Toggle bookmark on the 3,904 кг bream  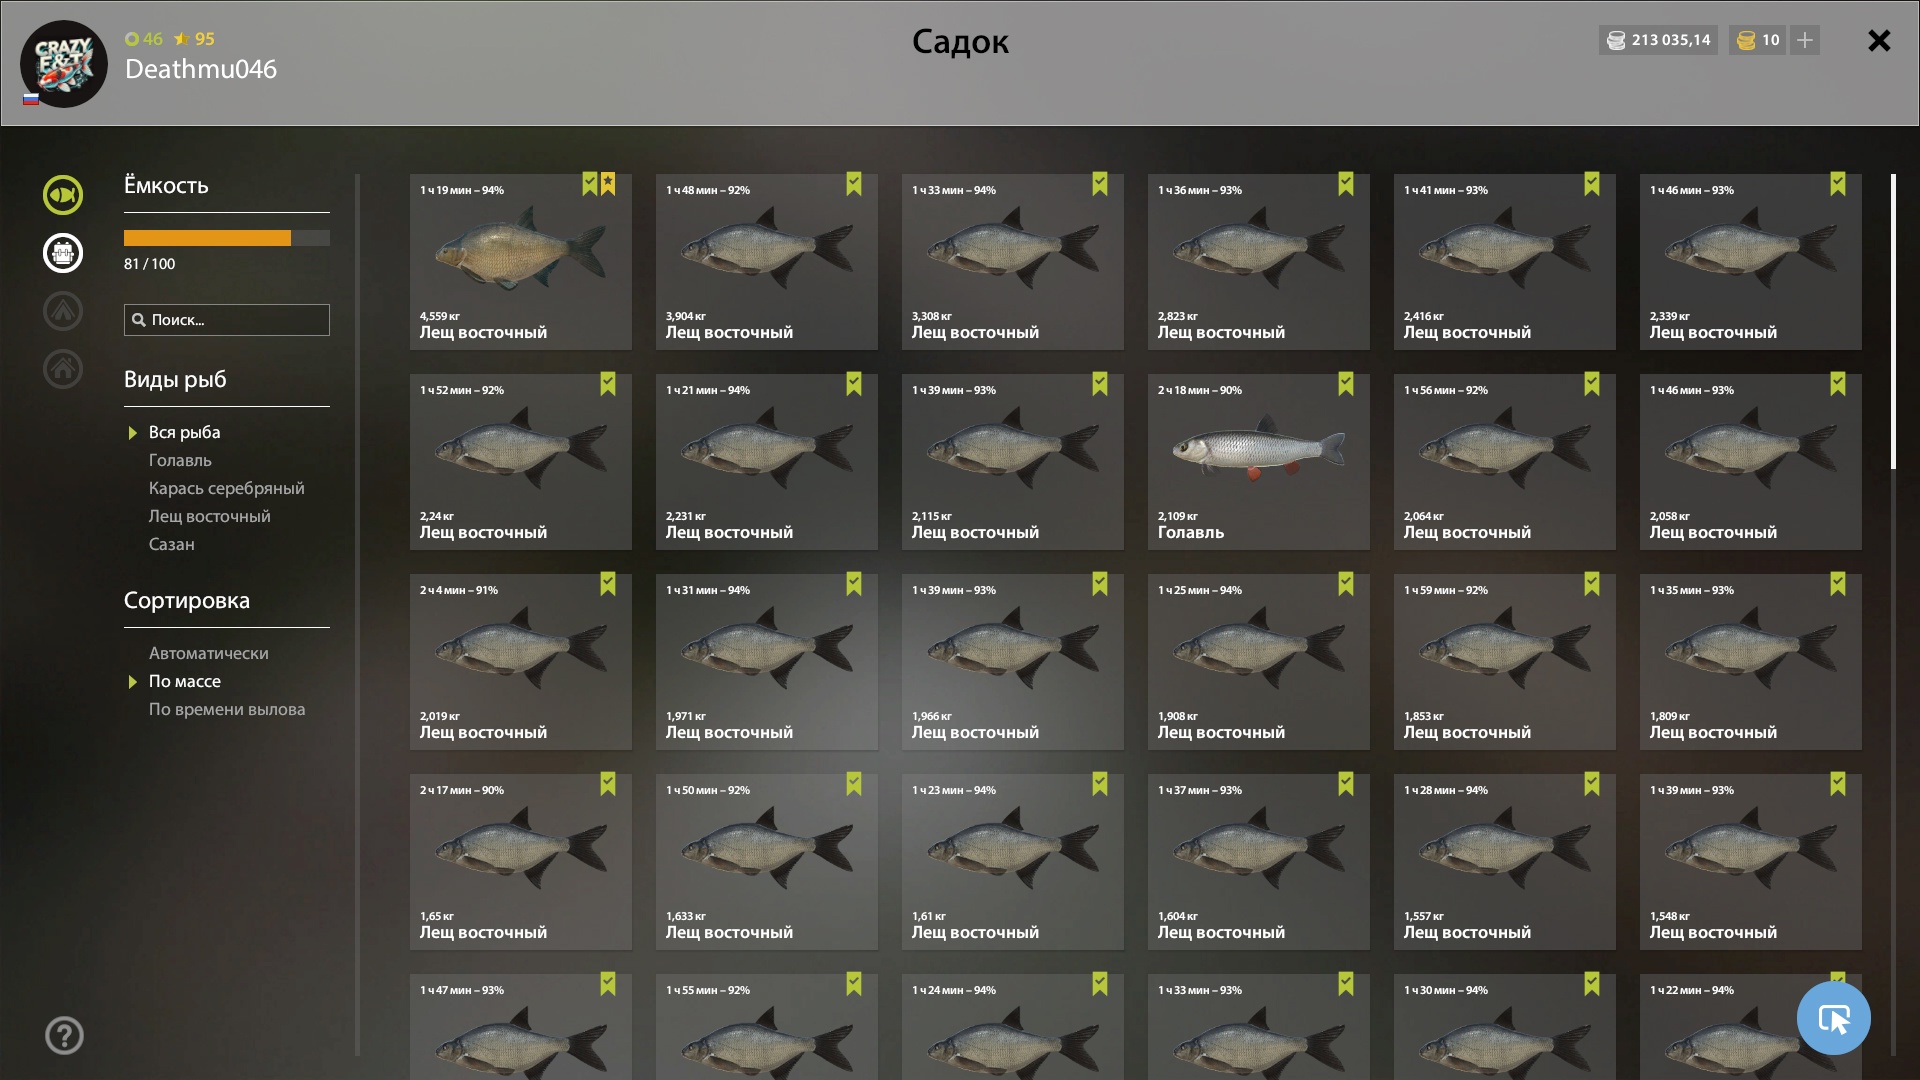[x=854, y=184]
